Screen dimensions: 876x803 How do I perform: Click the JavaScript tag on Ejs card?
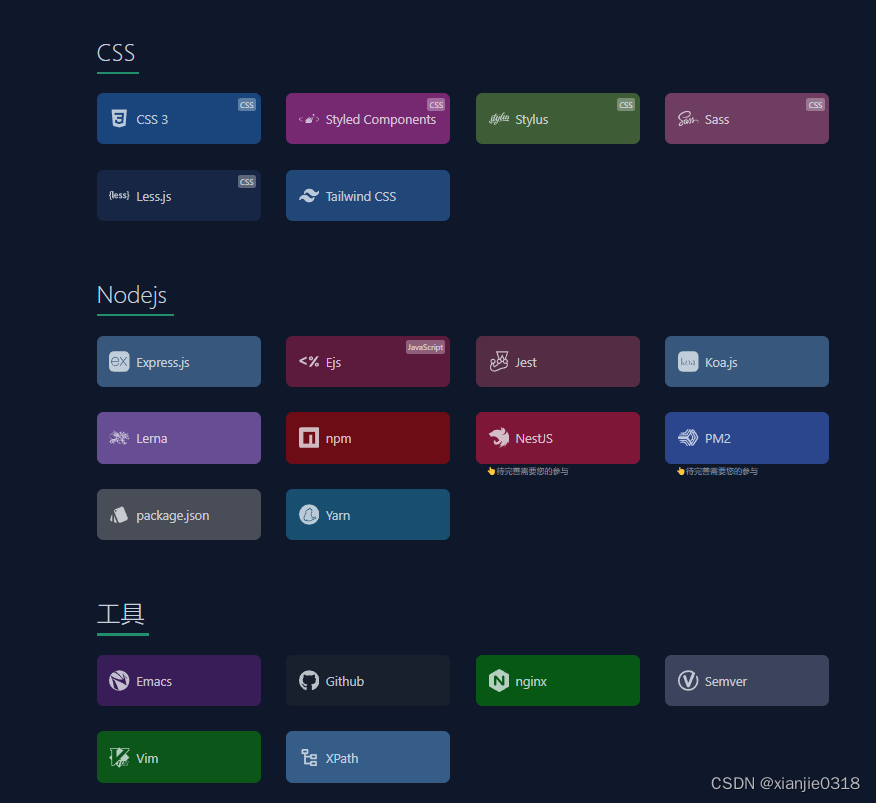[425, 347]
